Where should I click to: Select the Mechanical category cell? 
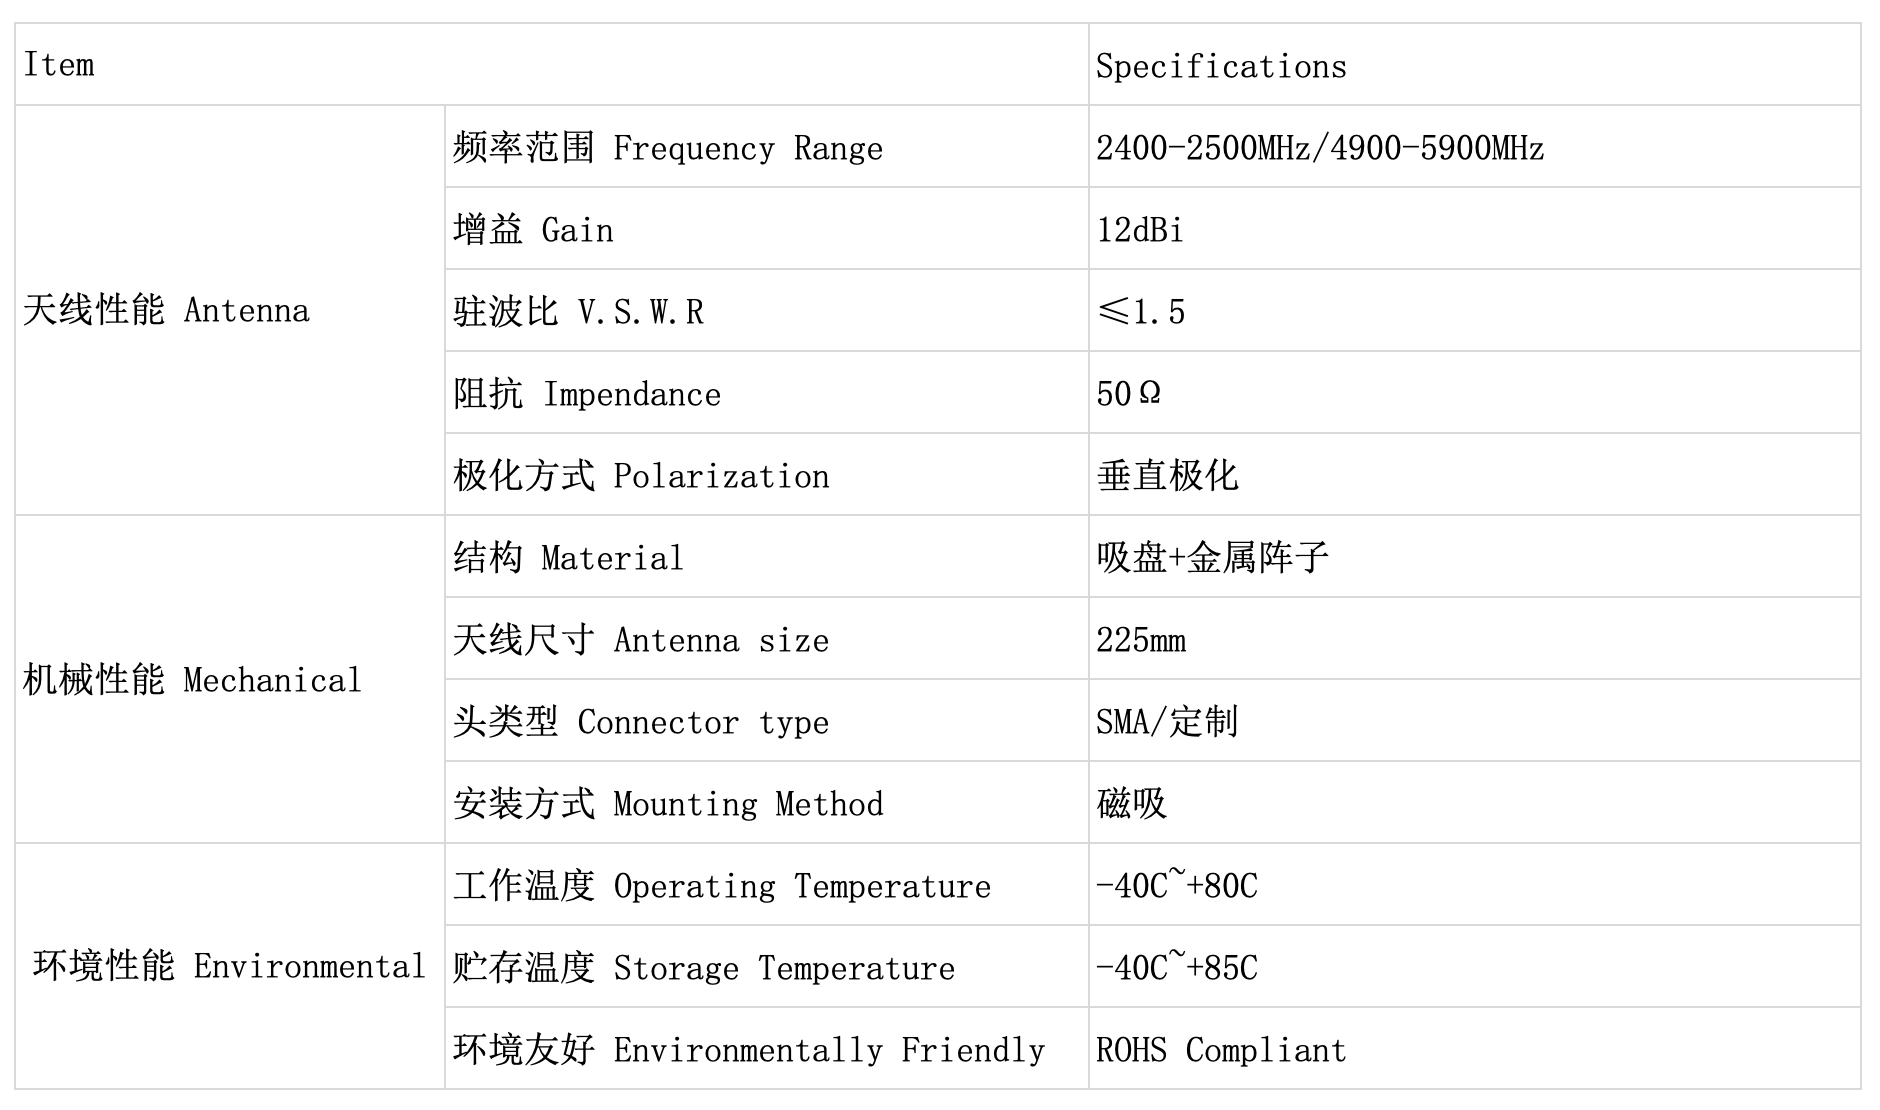[x=230, y=679]
